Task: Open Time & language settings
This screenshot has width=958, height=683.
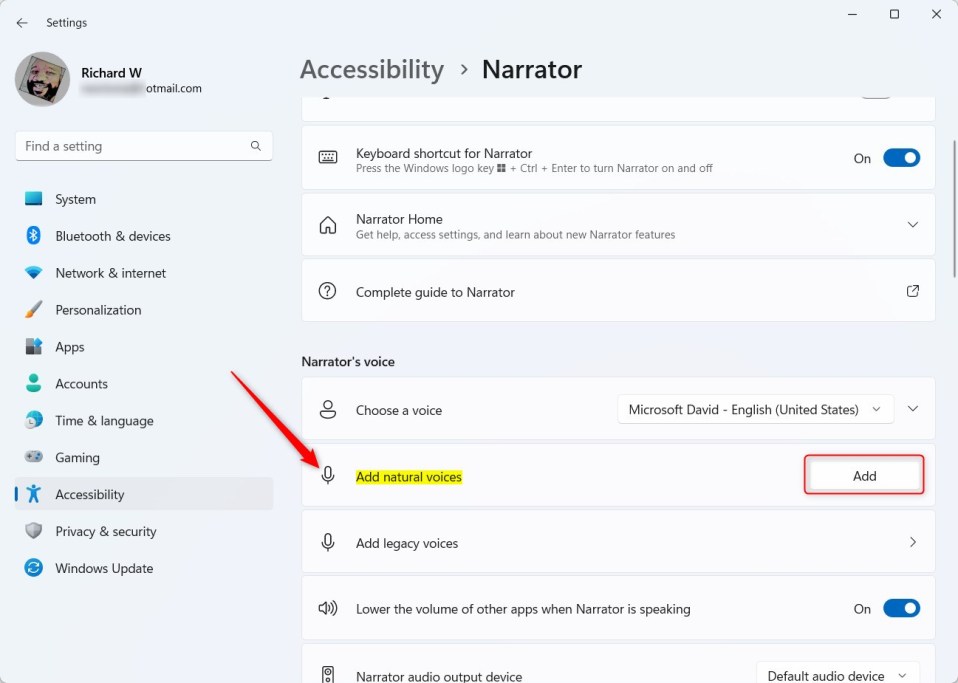Action: (x=144, y=420)
